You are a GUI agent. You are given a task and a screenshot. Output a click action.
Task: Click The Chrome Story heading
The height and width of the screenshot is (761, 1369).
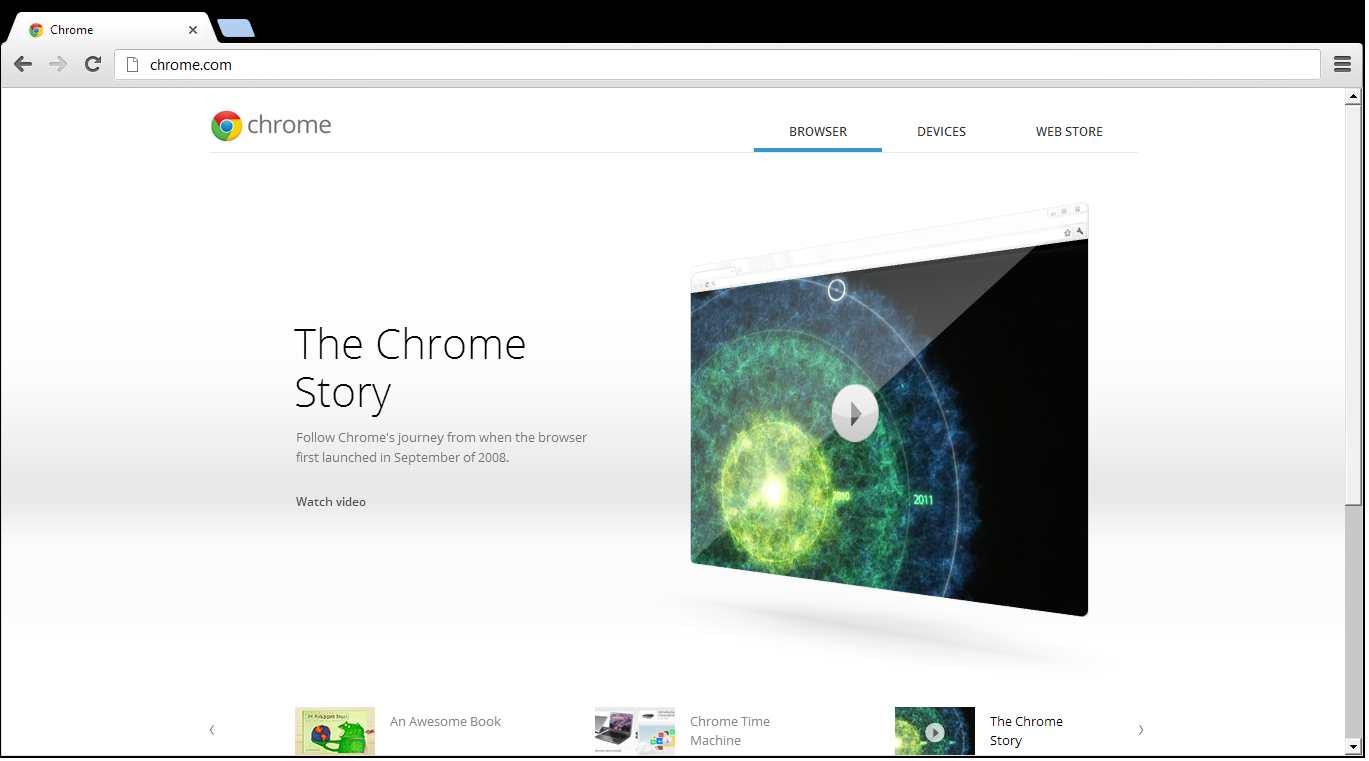click(x=410, y=368)
